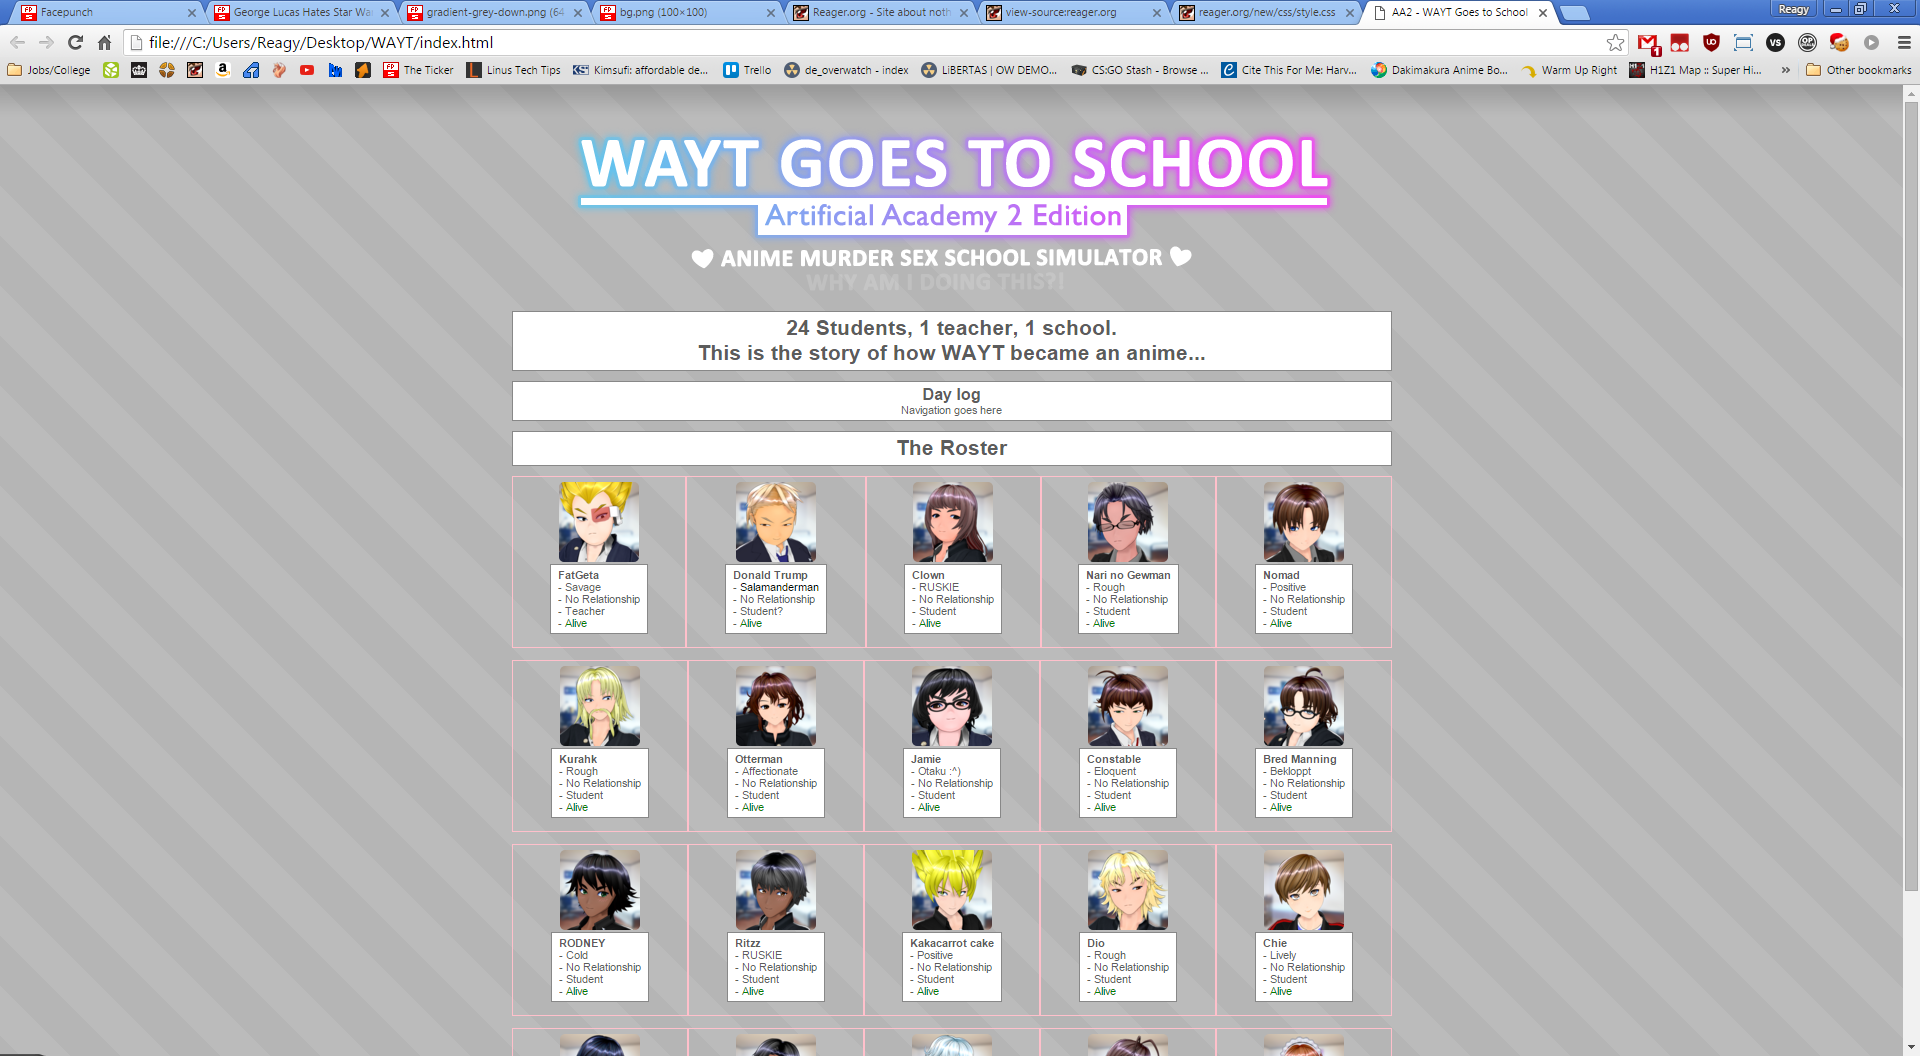
Task: Open the Kimsufi bookmark
Action: pyautogui.click(x=640, y=70)
